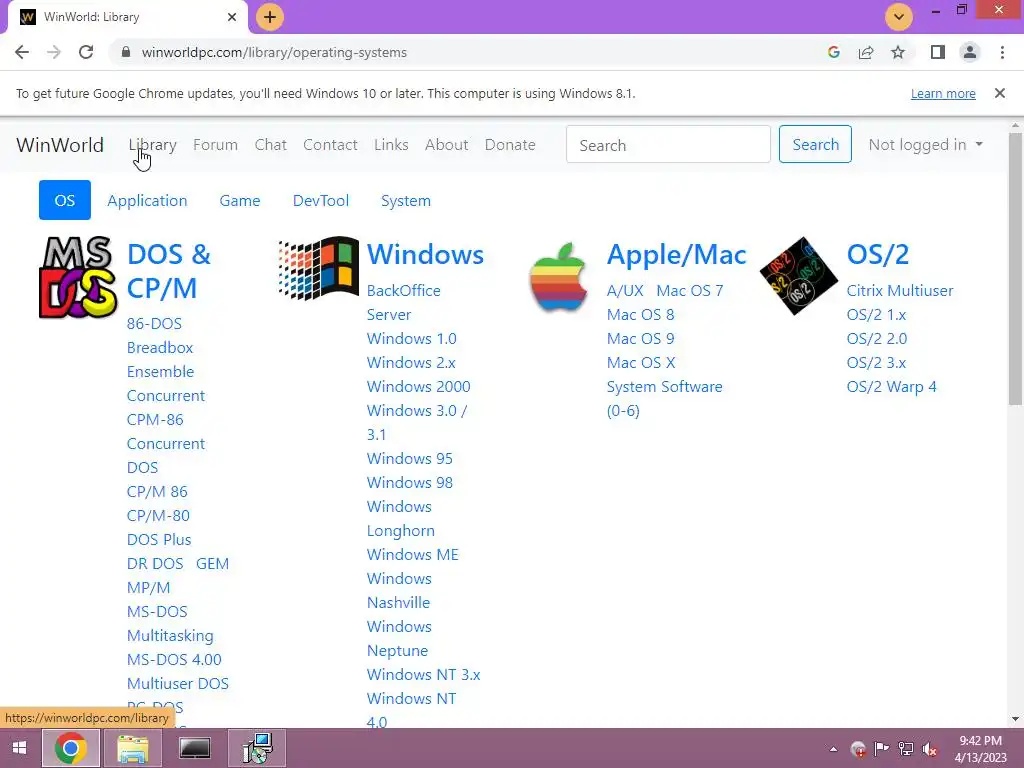Expand the Not logged in dropdown
Image resolution: width=1024 pixels, height=768 pixels.
pos(925,144)
